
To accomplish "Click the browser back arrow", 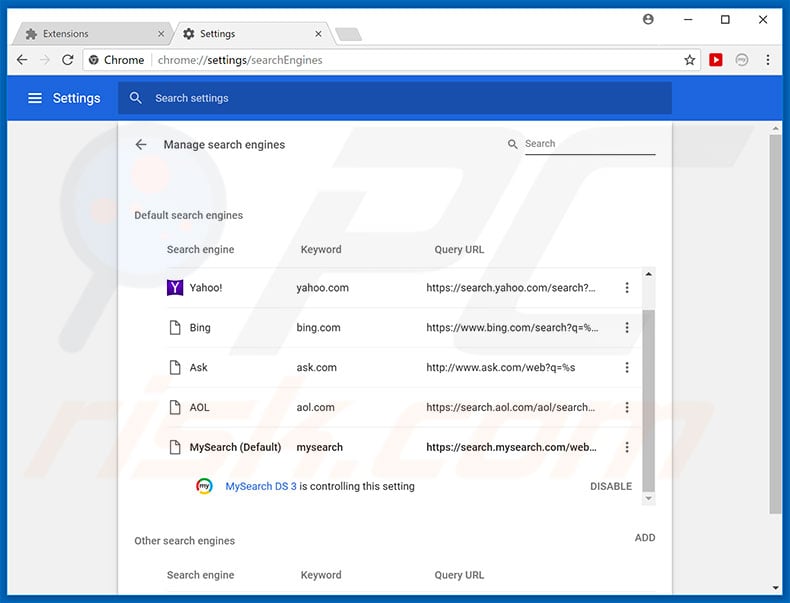I will [22, 60].
